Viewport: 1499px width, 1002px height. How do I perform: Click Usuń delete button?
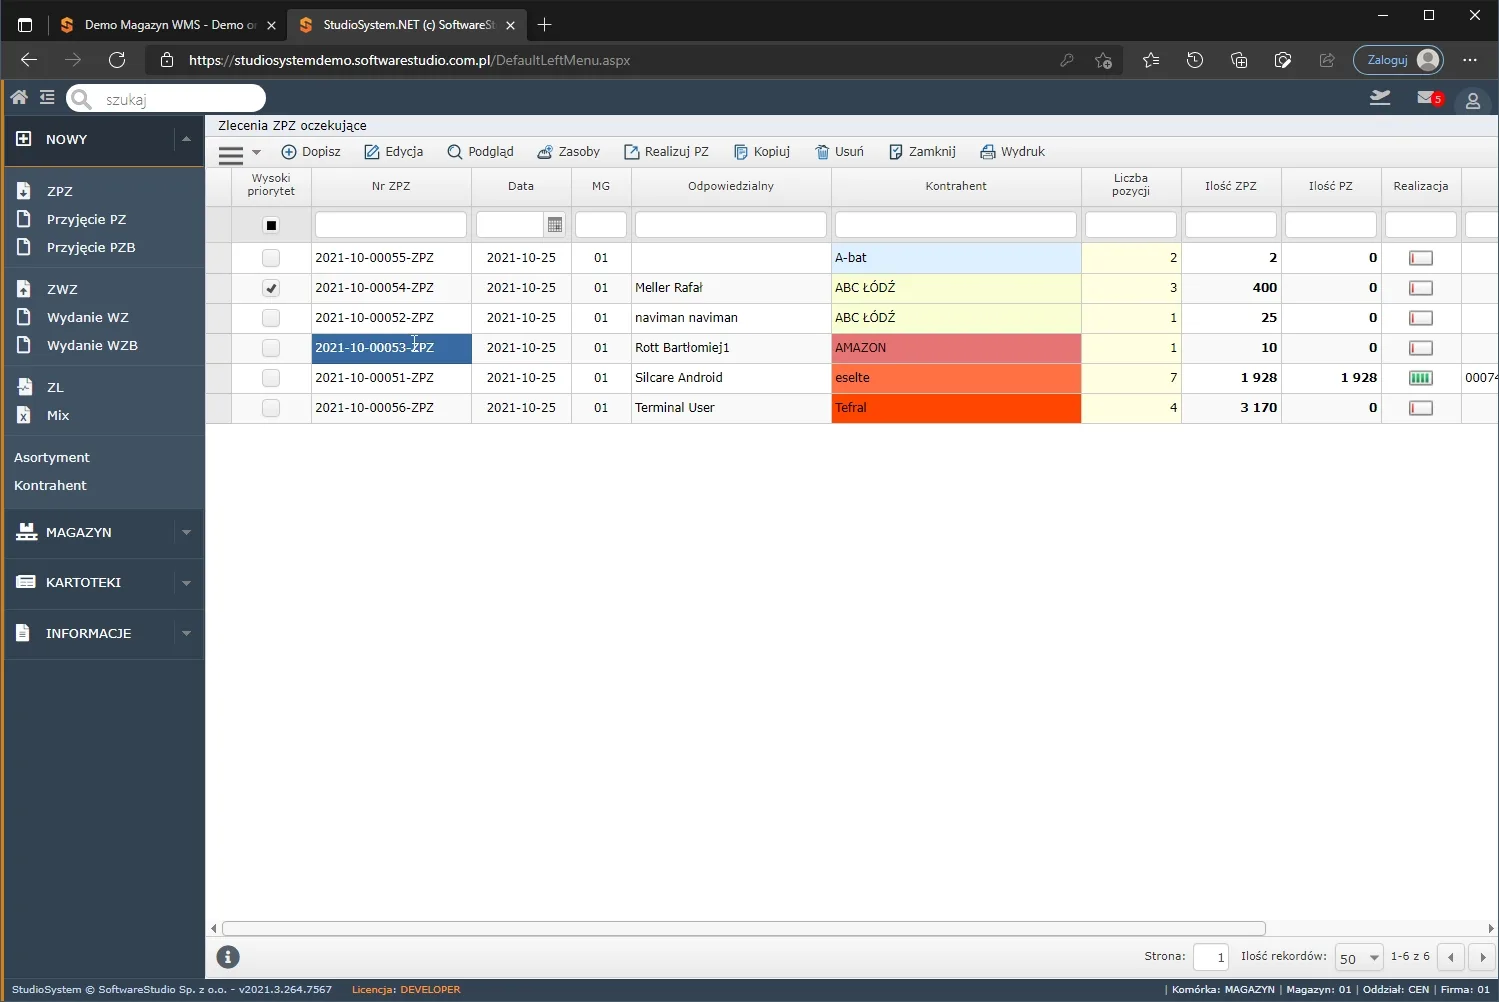click(x=839, y=152)
